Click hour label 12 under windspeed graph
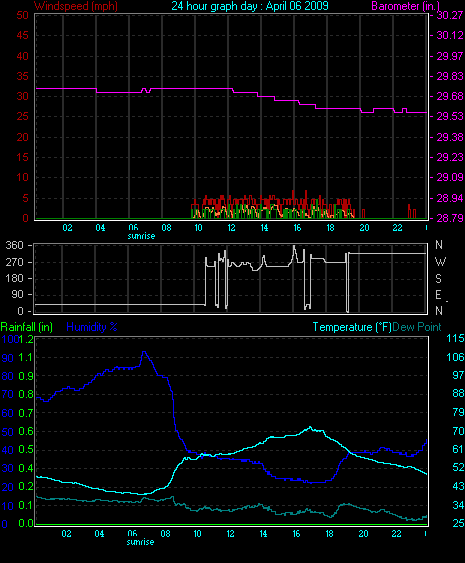The width and height of the screenshot is (465, 563). click(231, 228)
